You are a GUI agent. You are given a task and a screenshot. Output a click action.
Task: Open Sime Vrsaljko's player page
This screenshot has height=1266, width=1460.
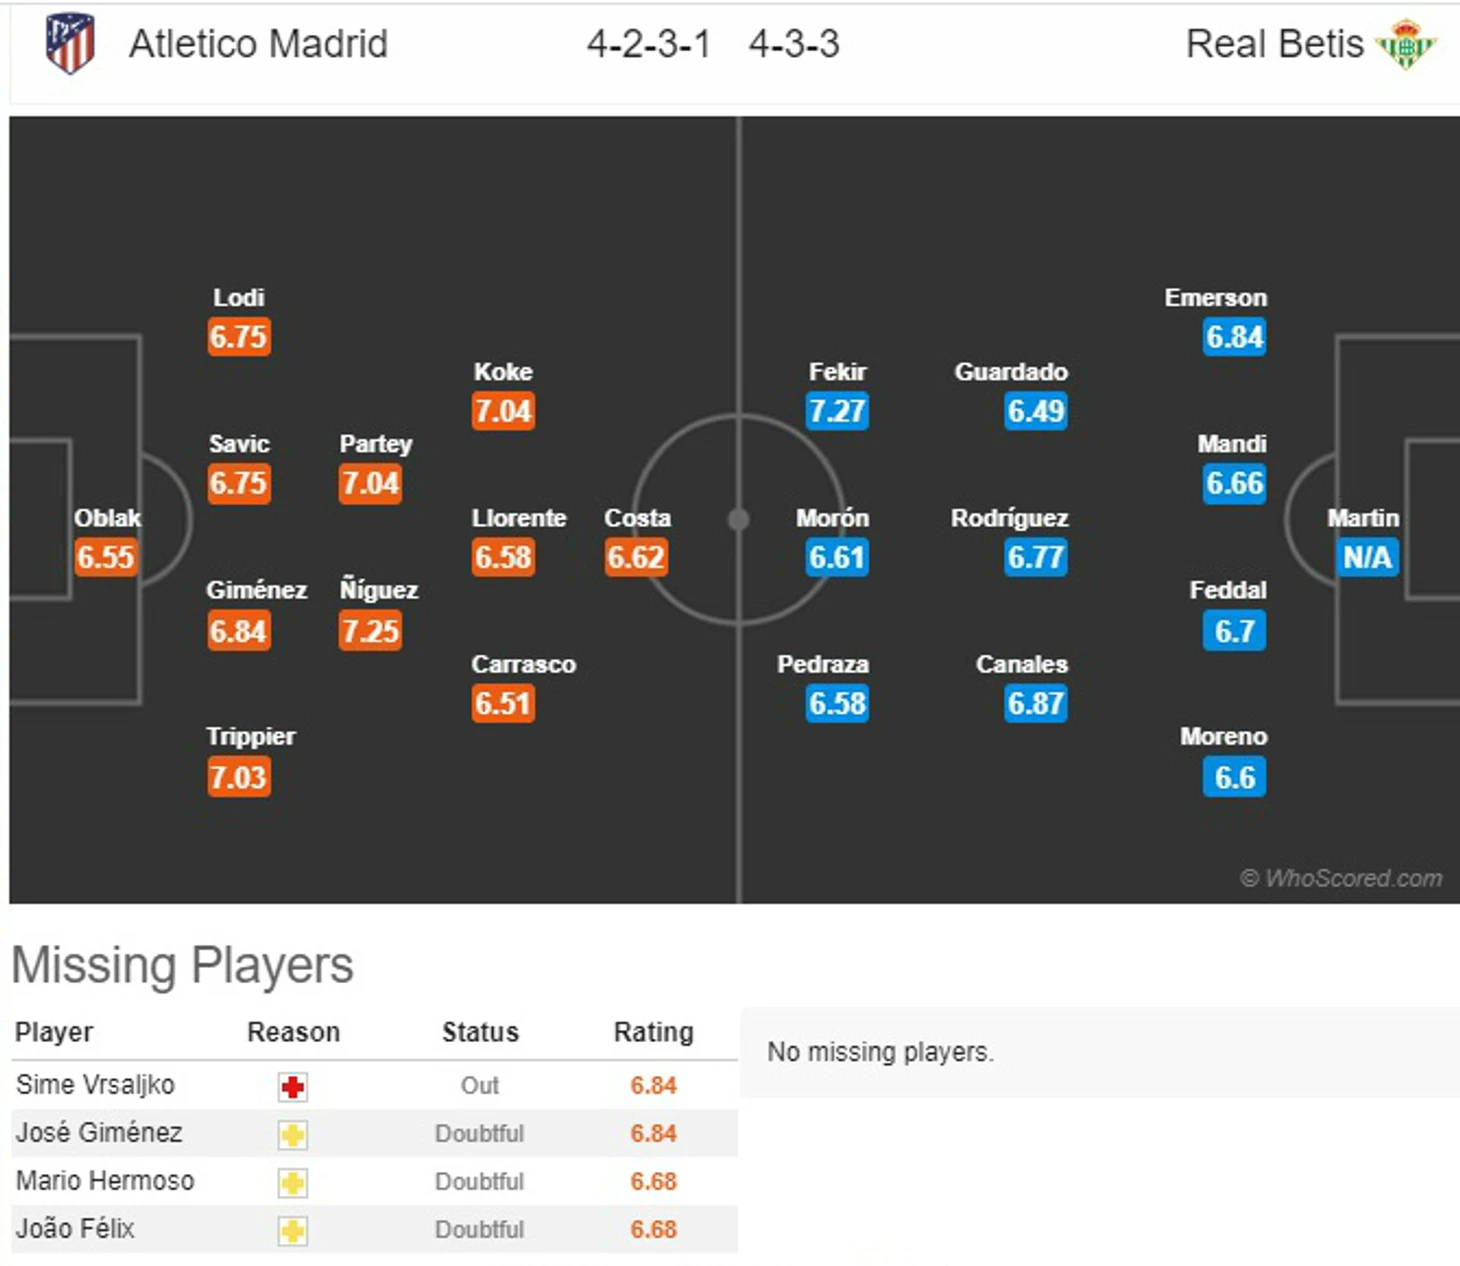click(x=95, y=1085)
